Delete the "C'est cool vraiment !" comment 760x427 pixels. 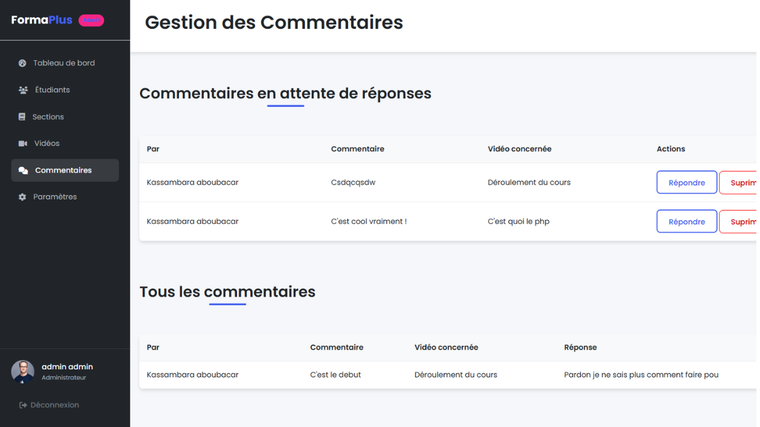[740, 221]
